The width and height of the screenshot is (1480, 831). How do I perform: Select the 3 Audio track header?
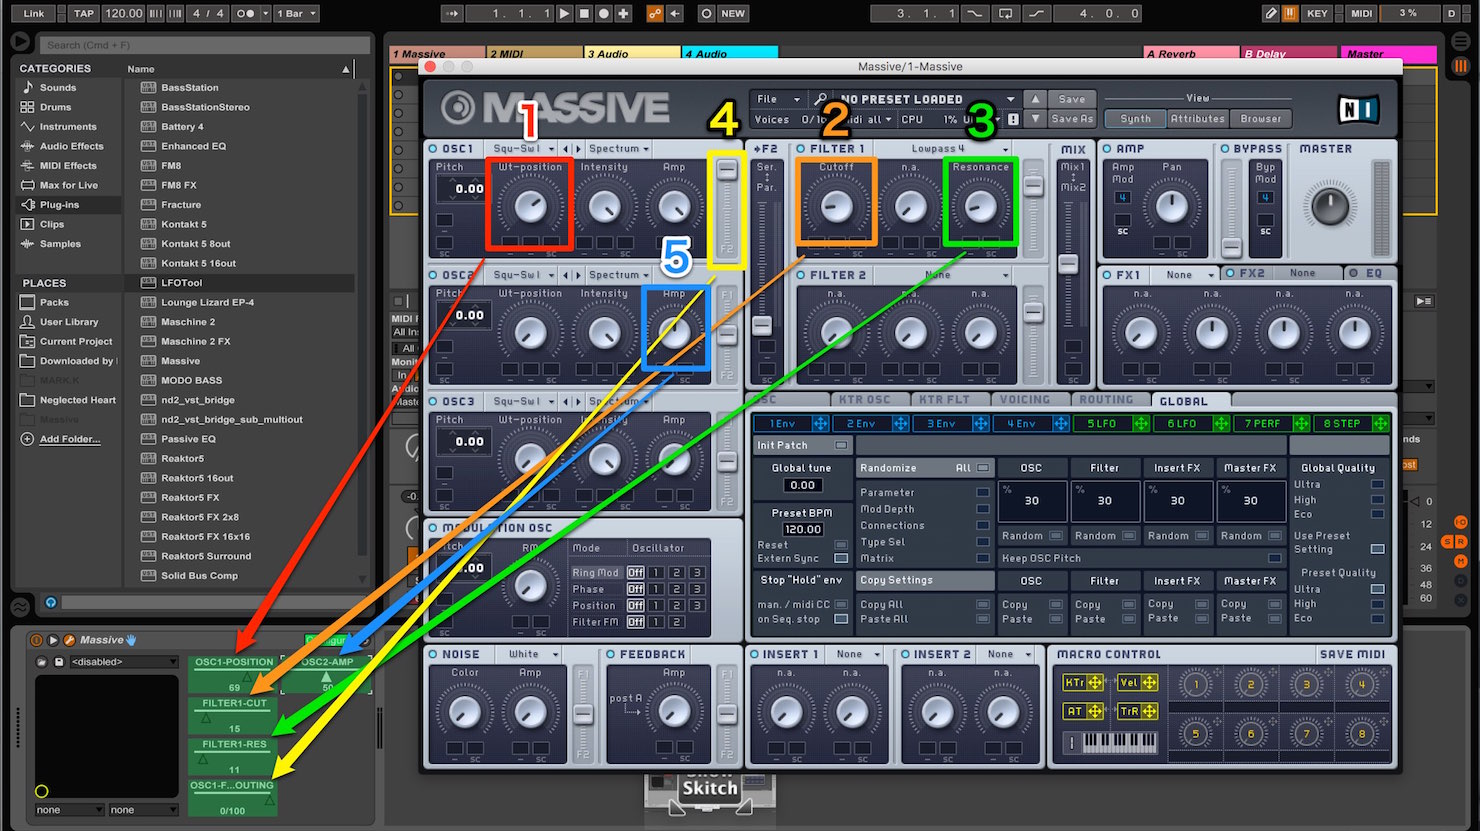coord(632,53)
